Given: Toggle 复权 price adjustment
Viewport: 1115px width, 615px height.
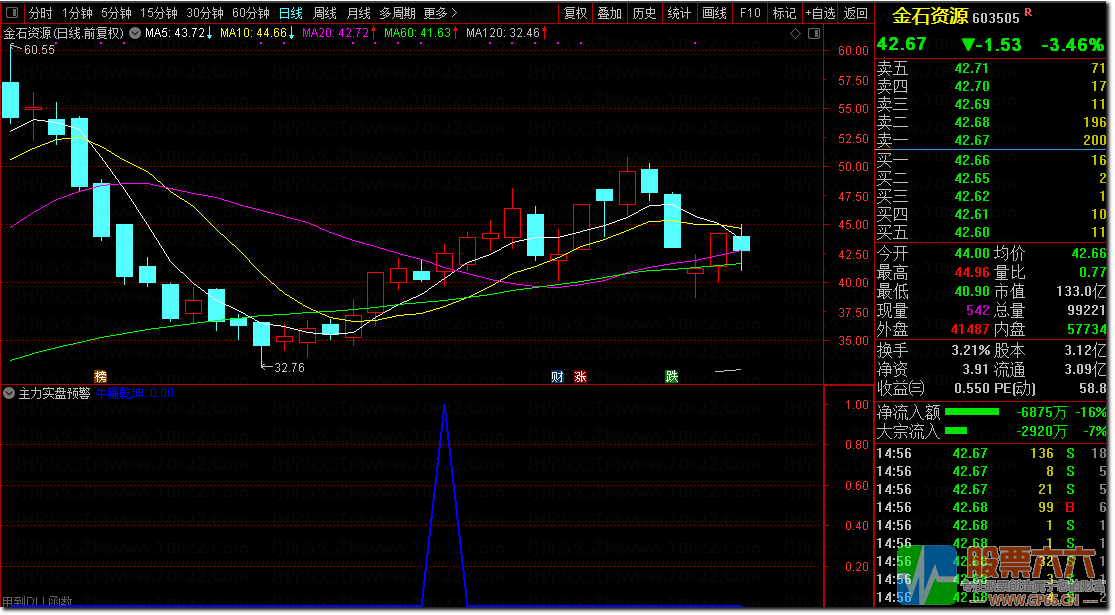Looking at the screenshot, I should pyautogui.click(x=575, y=13).
